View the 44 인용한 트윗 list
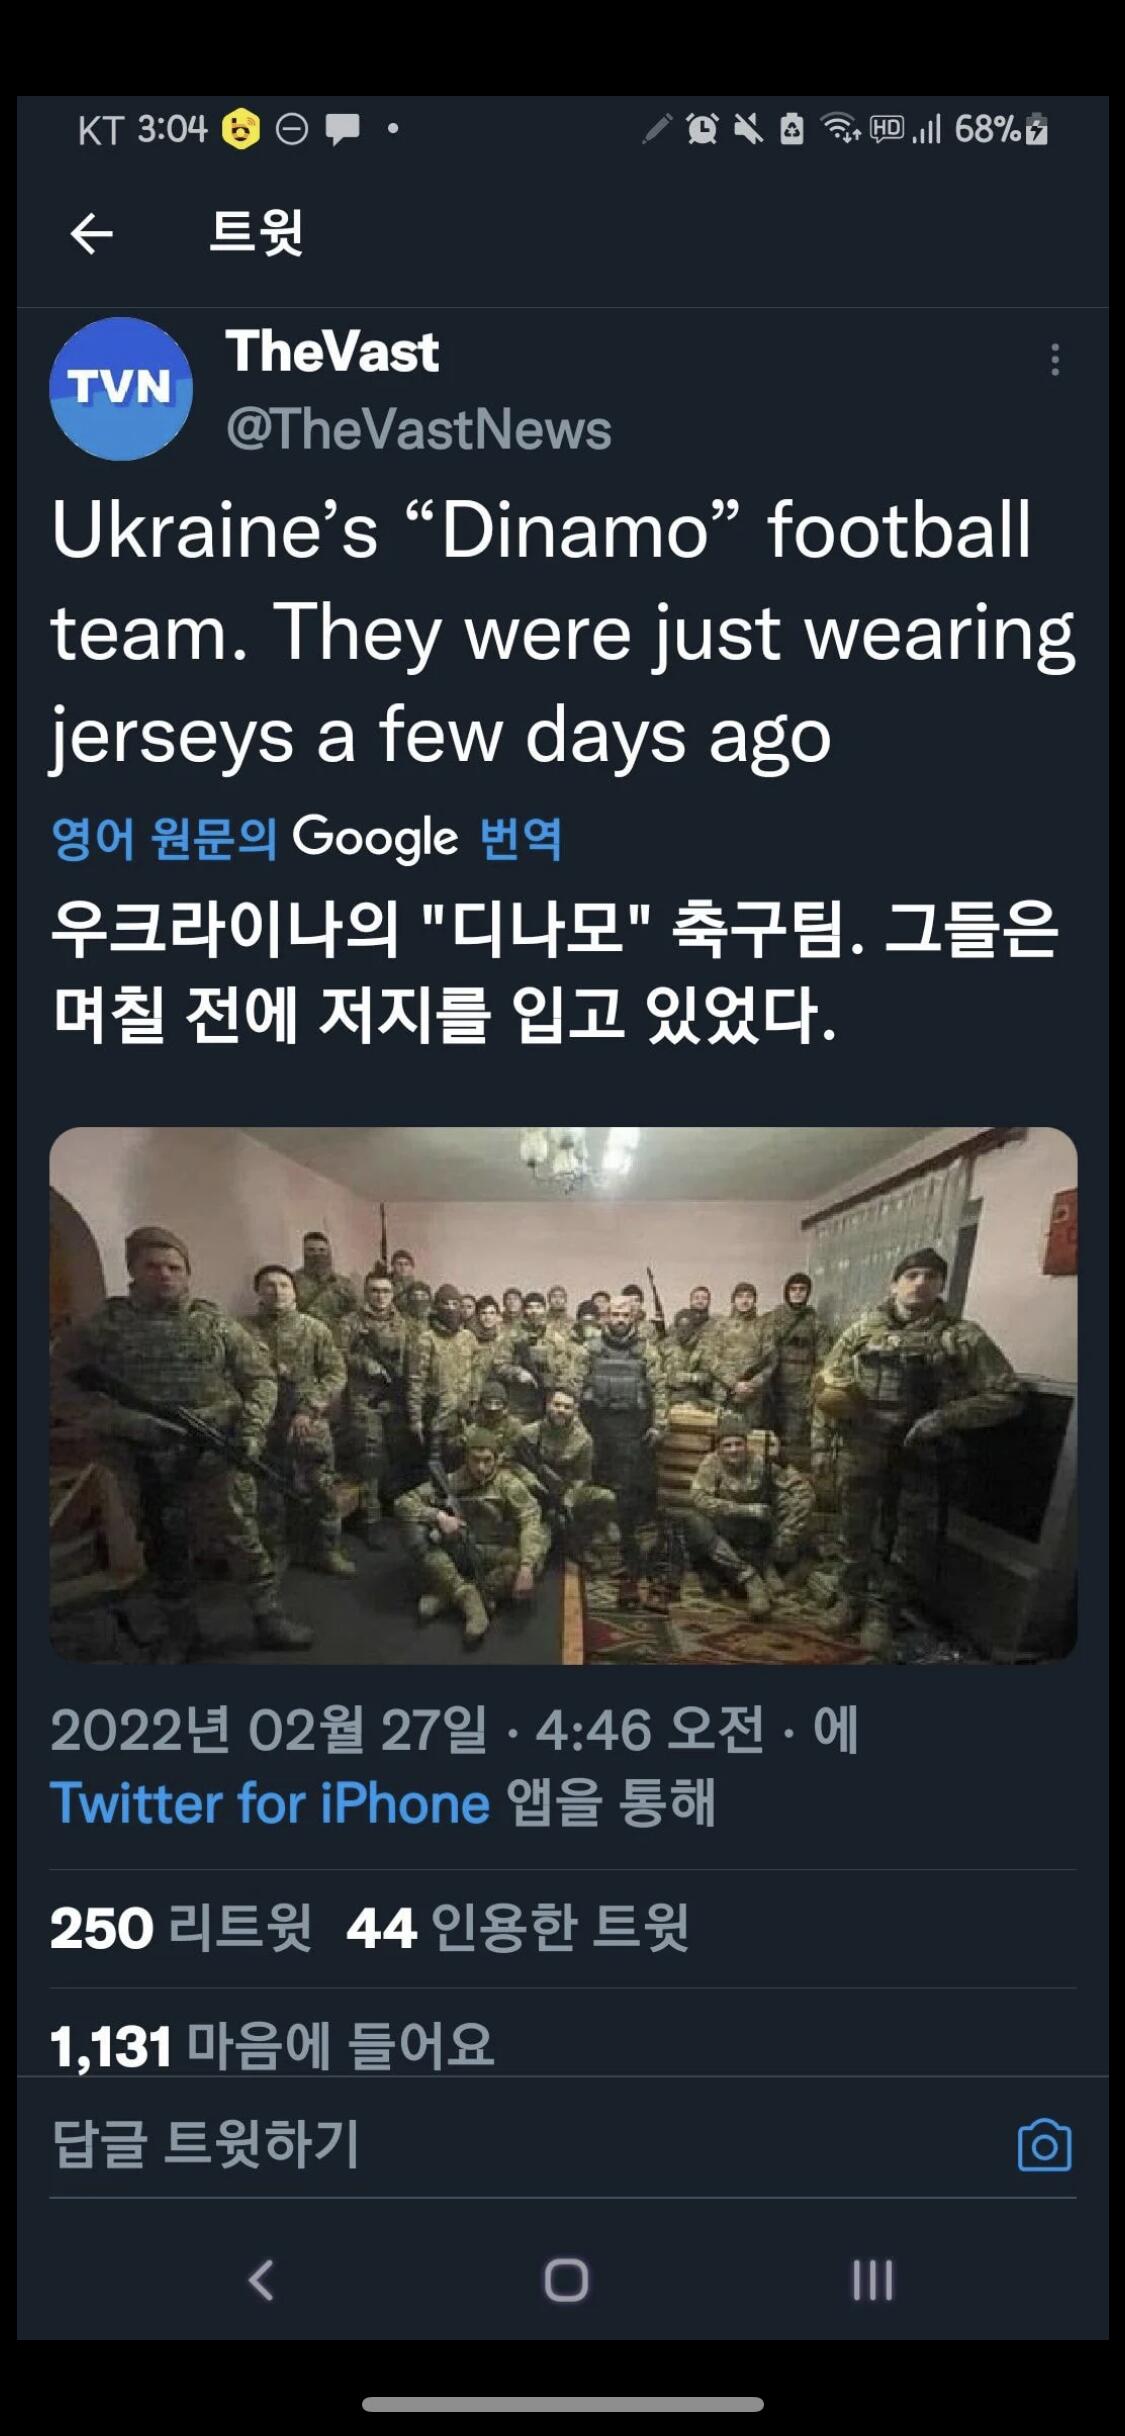 [x=518, y=1927]
